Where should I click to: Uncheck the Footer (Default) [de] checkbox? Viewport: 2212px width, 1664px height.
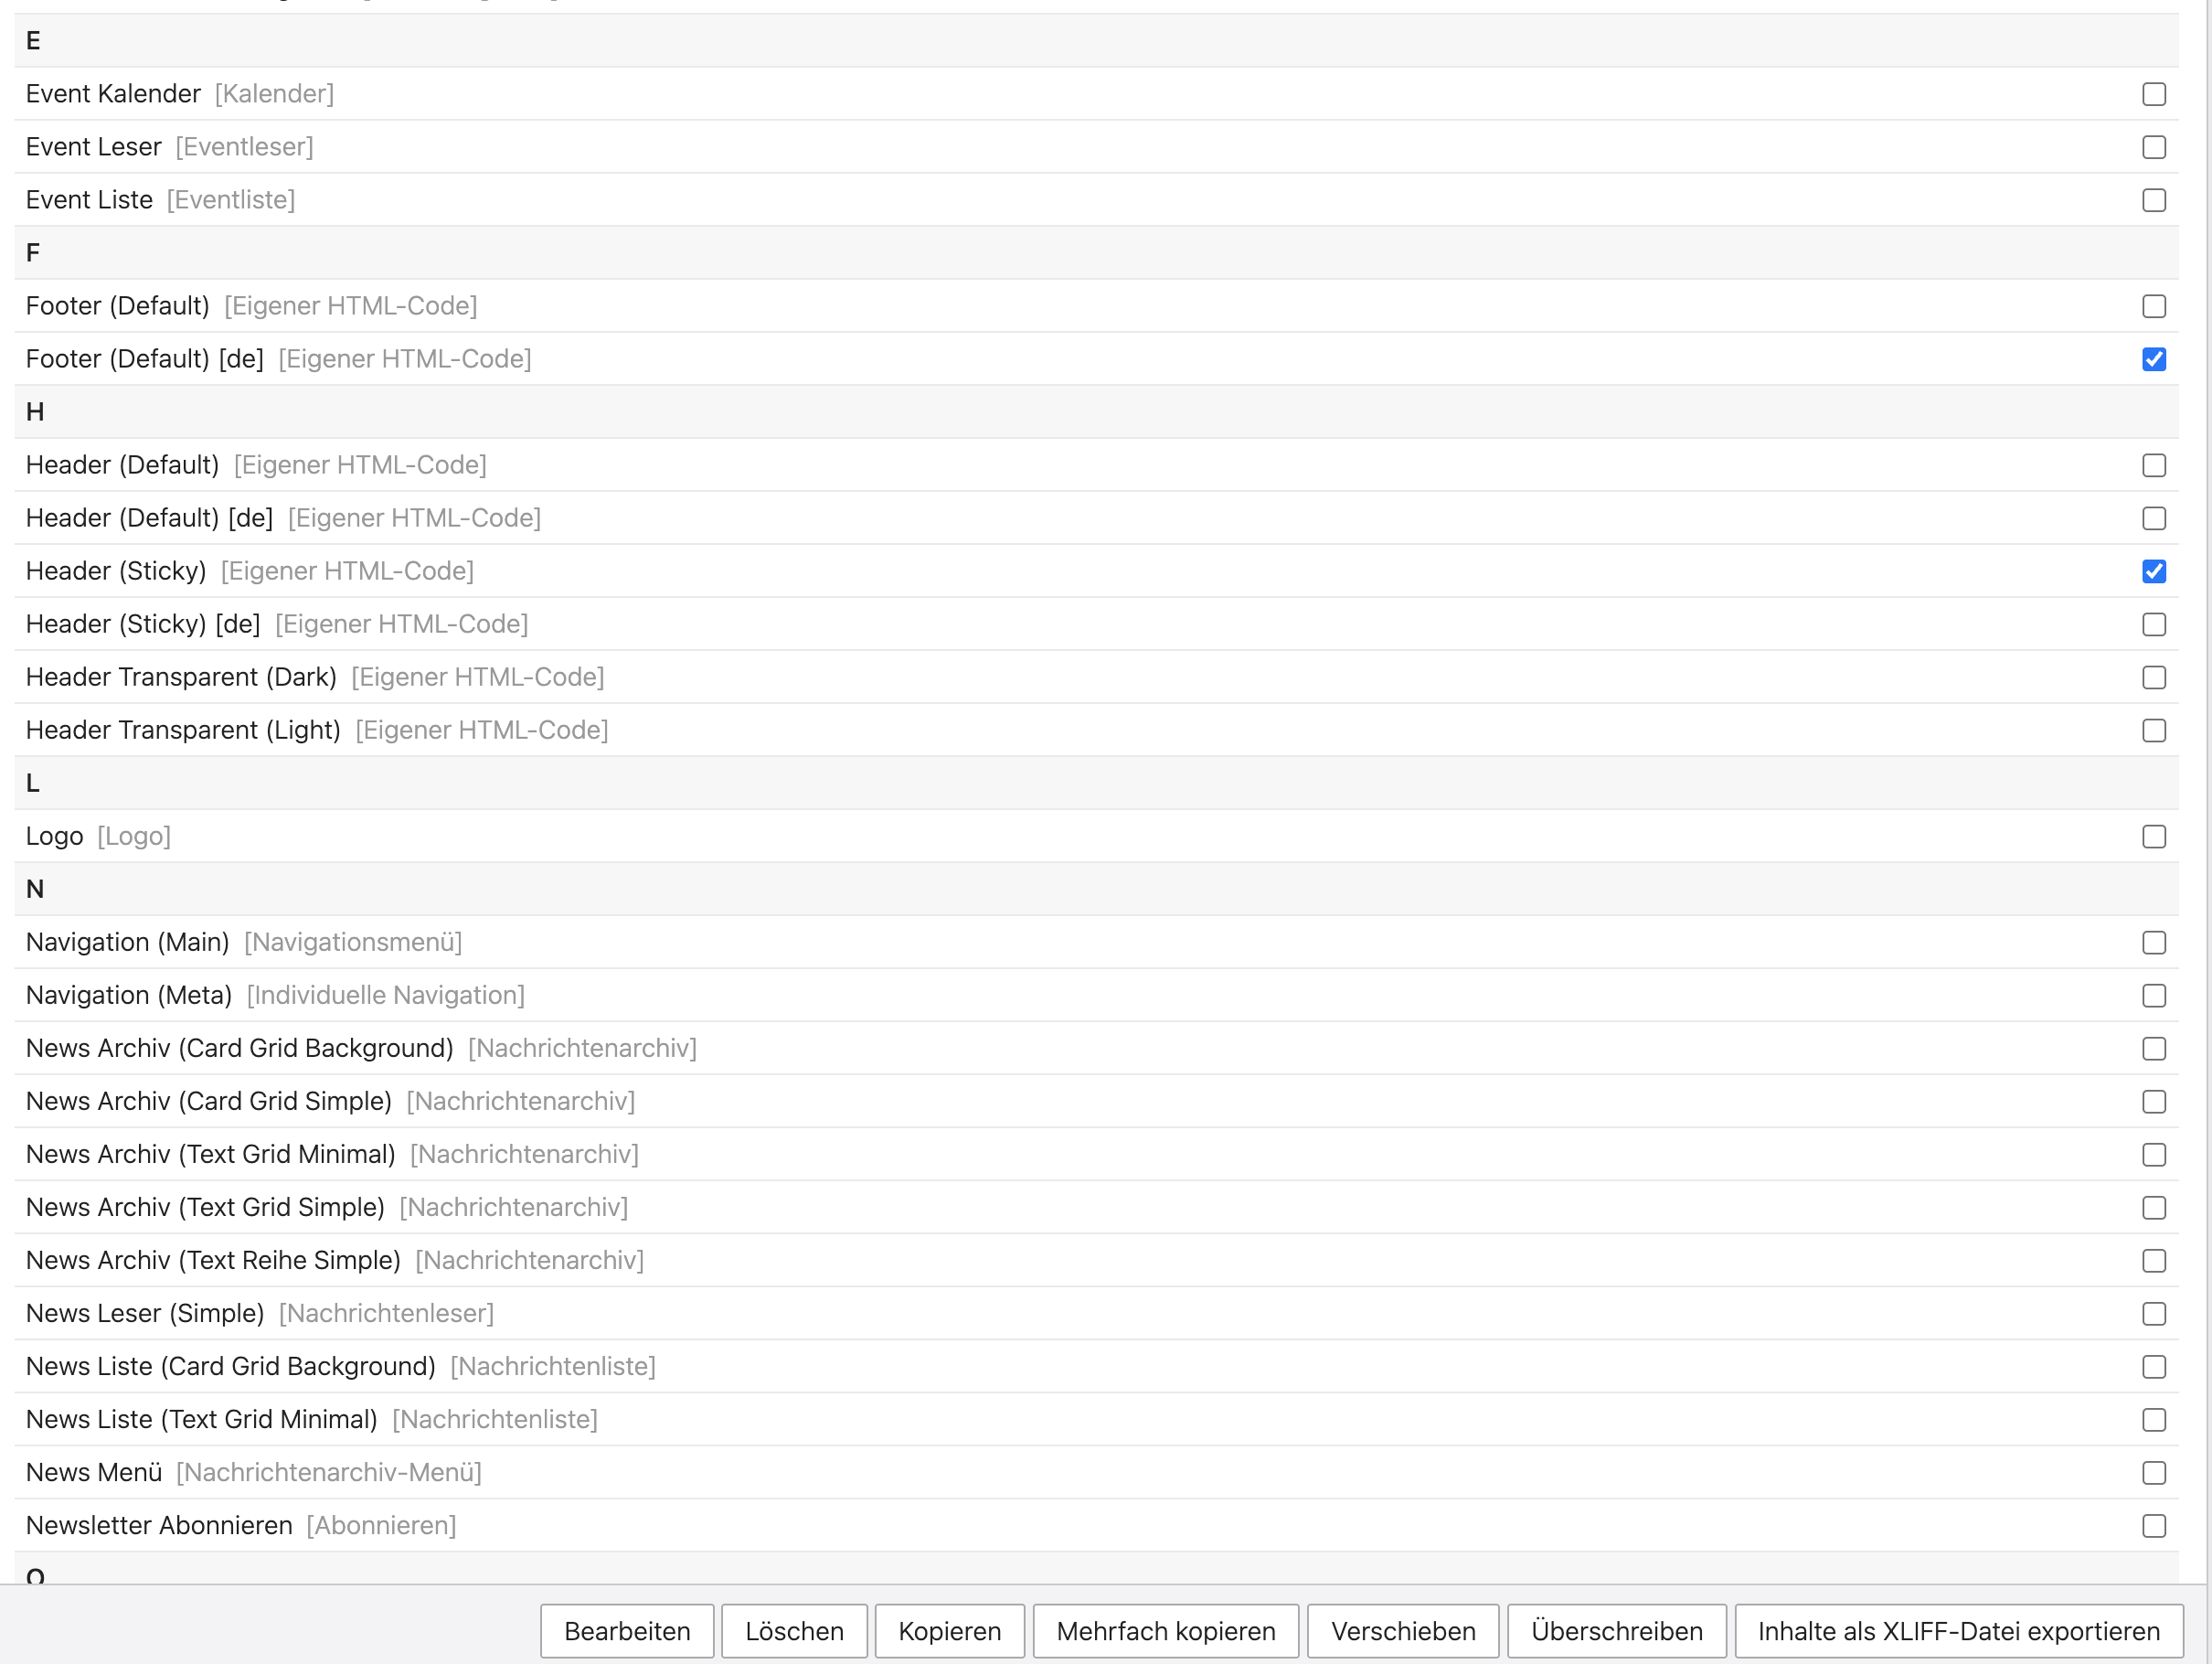pyautogui.click(x=2154, y=359)
